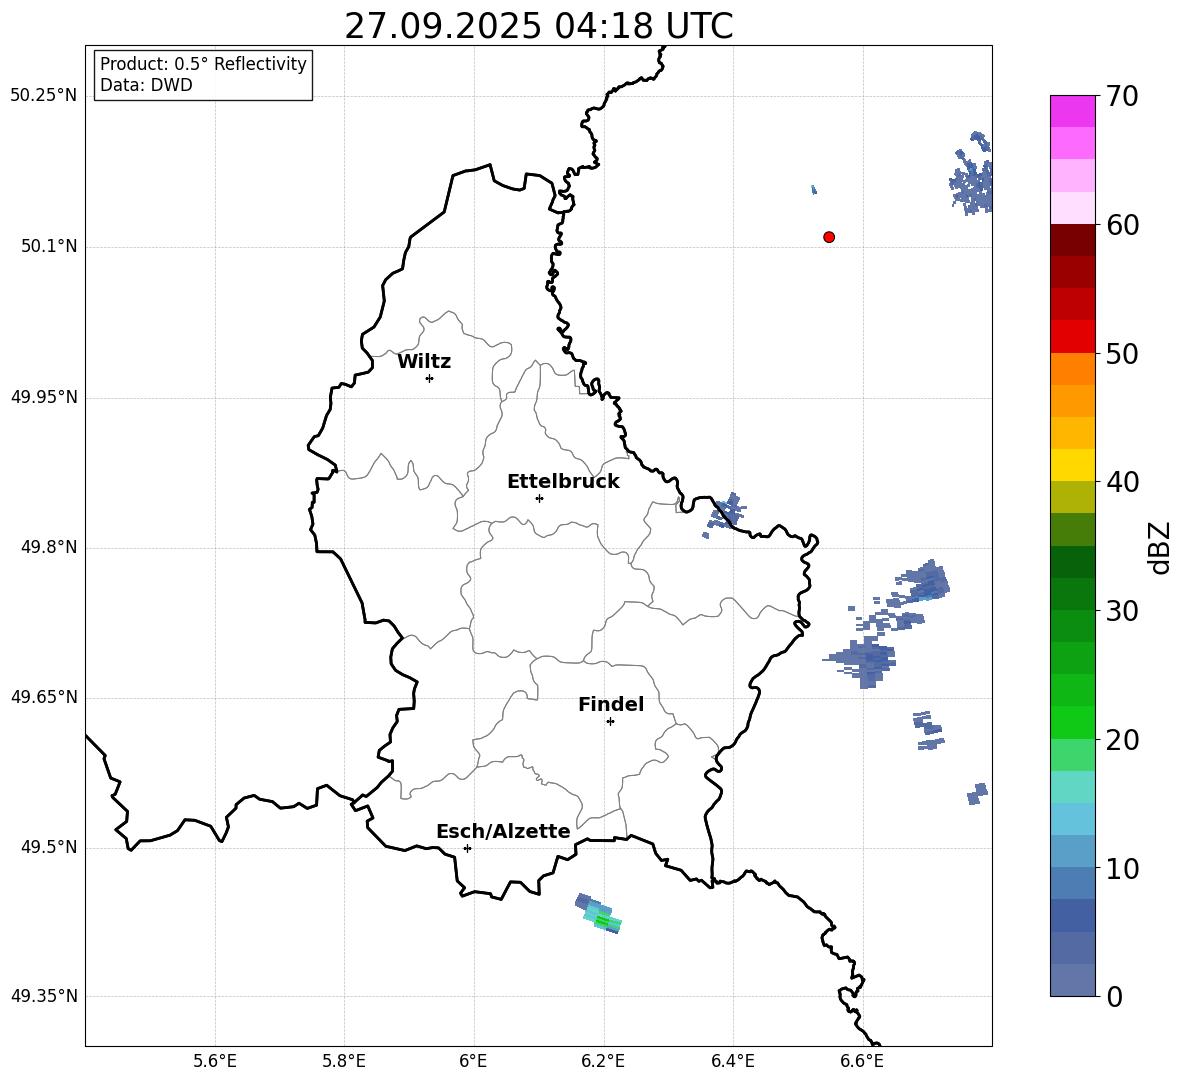Click the 6°E longitude label
The image size is (1184, 1081).
click(473, 1061)
